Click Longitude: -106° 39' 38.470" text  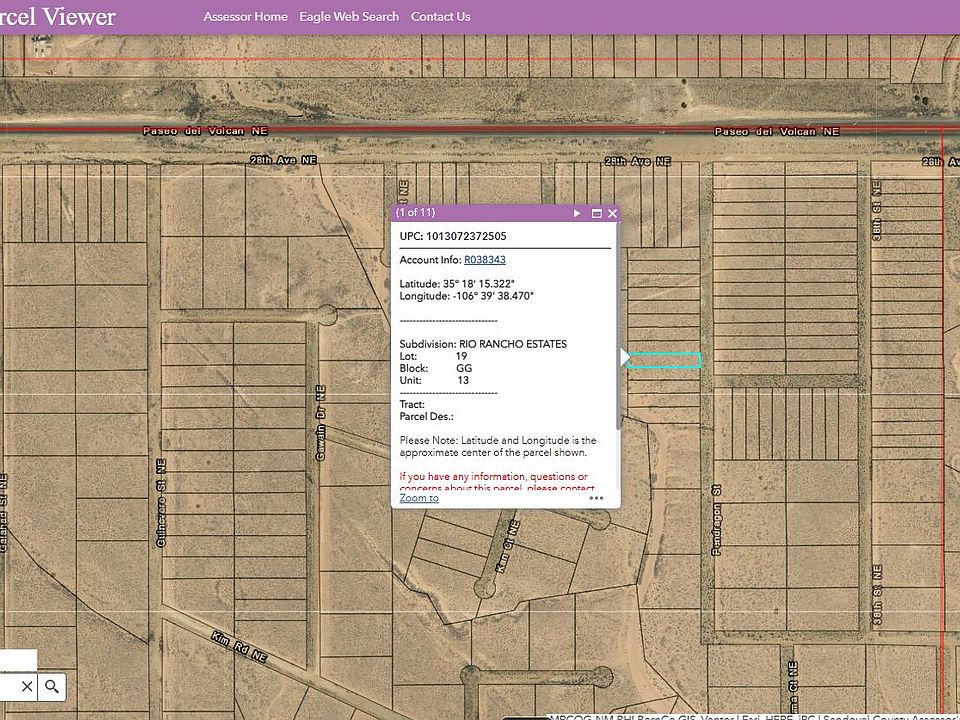point(467,296)
